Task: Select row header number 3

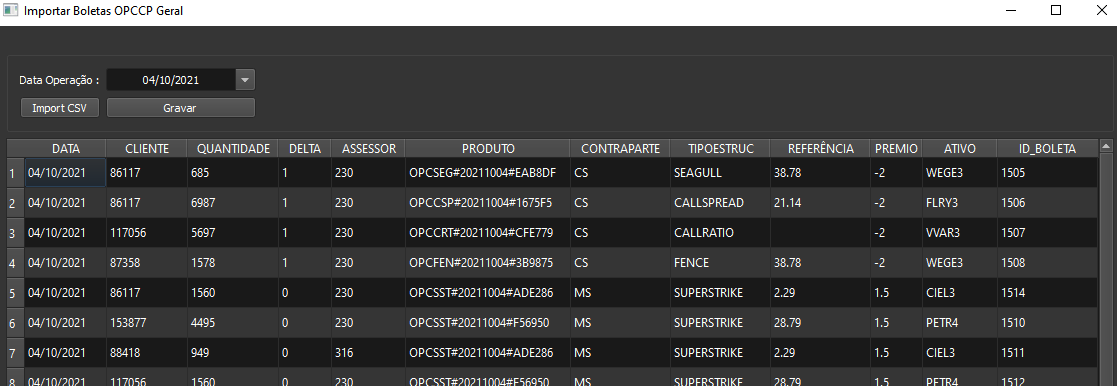Action: coord(12,233)
